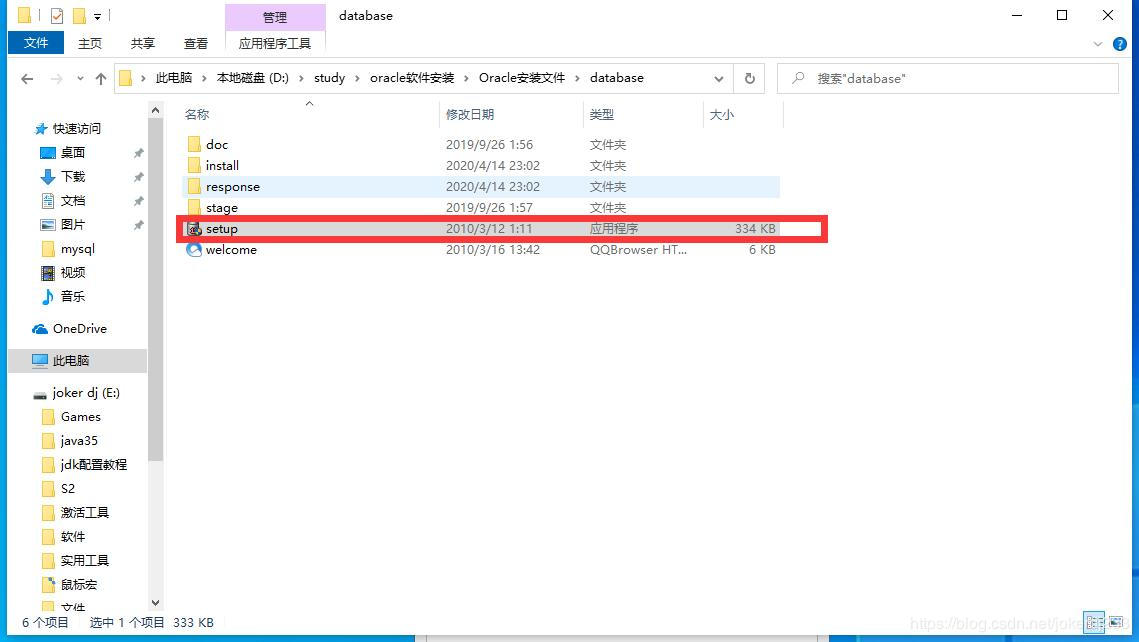Click the Properties checkmark quick access icon
The height and width of the screenshot is (642, 1139).
click(57, 15)
